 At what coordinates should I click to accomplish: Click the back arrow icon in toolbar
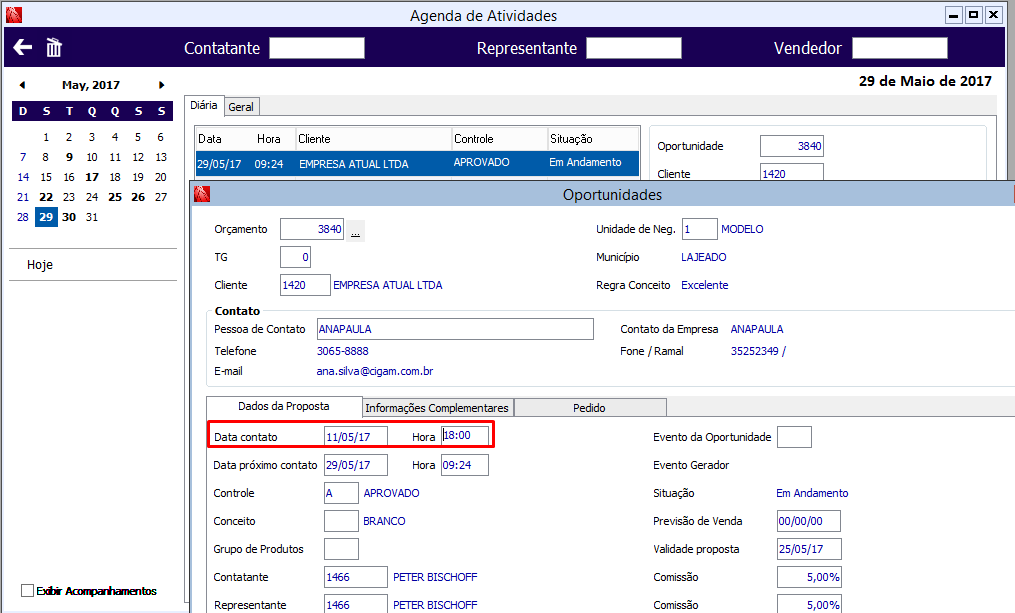tap(23, 47)
